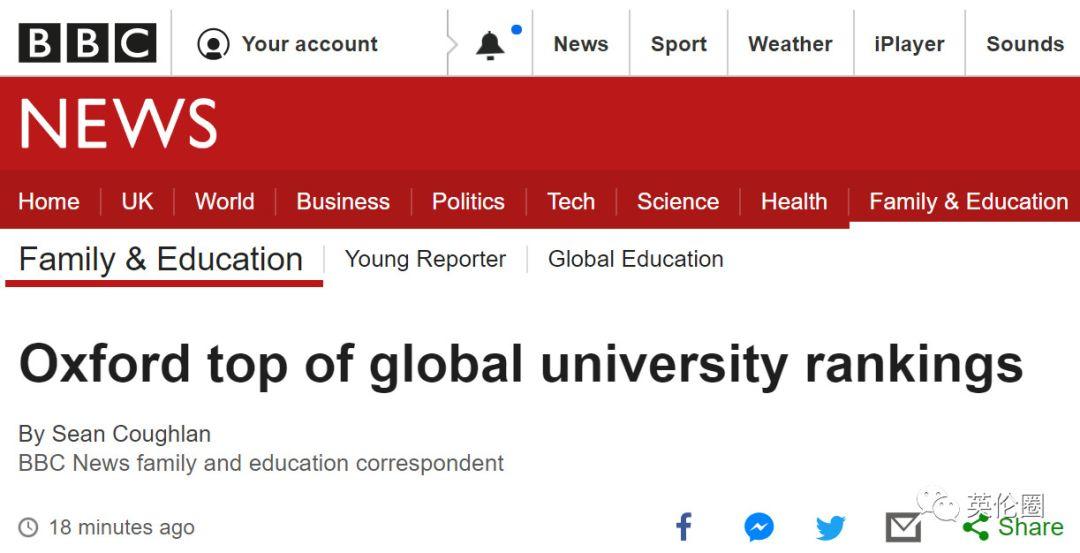Click the NEWS banner logo
Viewport: 1080px width, 553px height.
118,124
